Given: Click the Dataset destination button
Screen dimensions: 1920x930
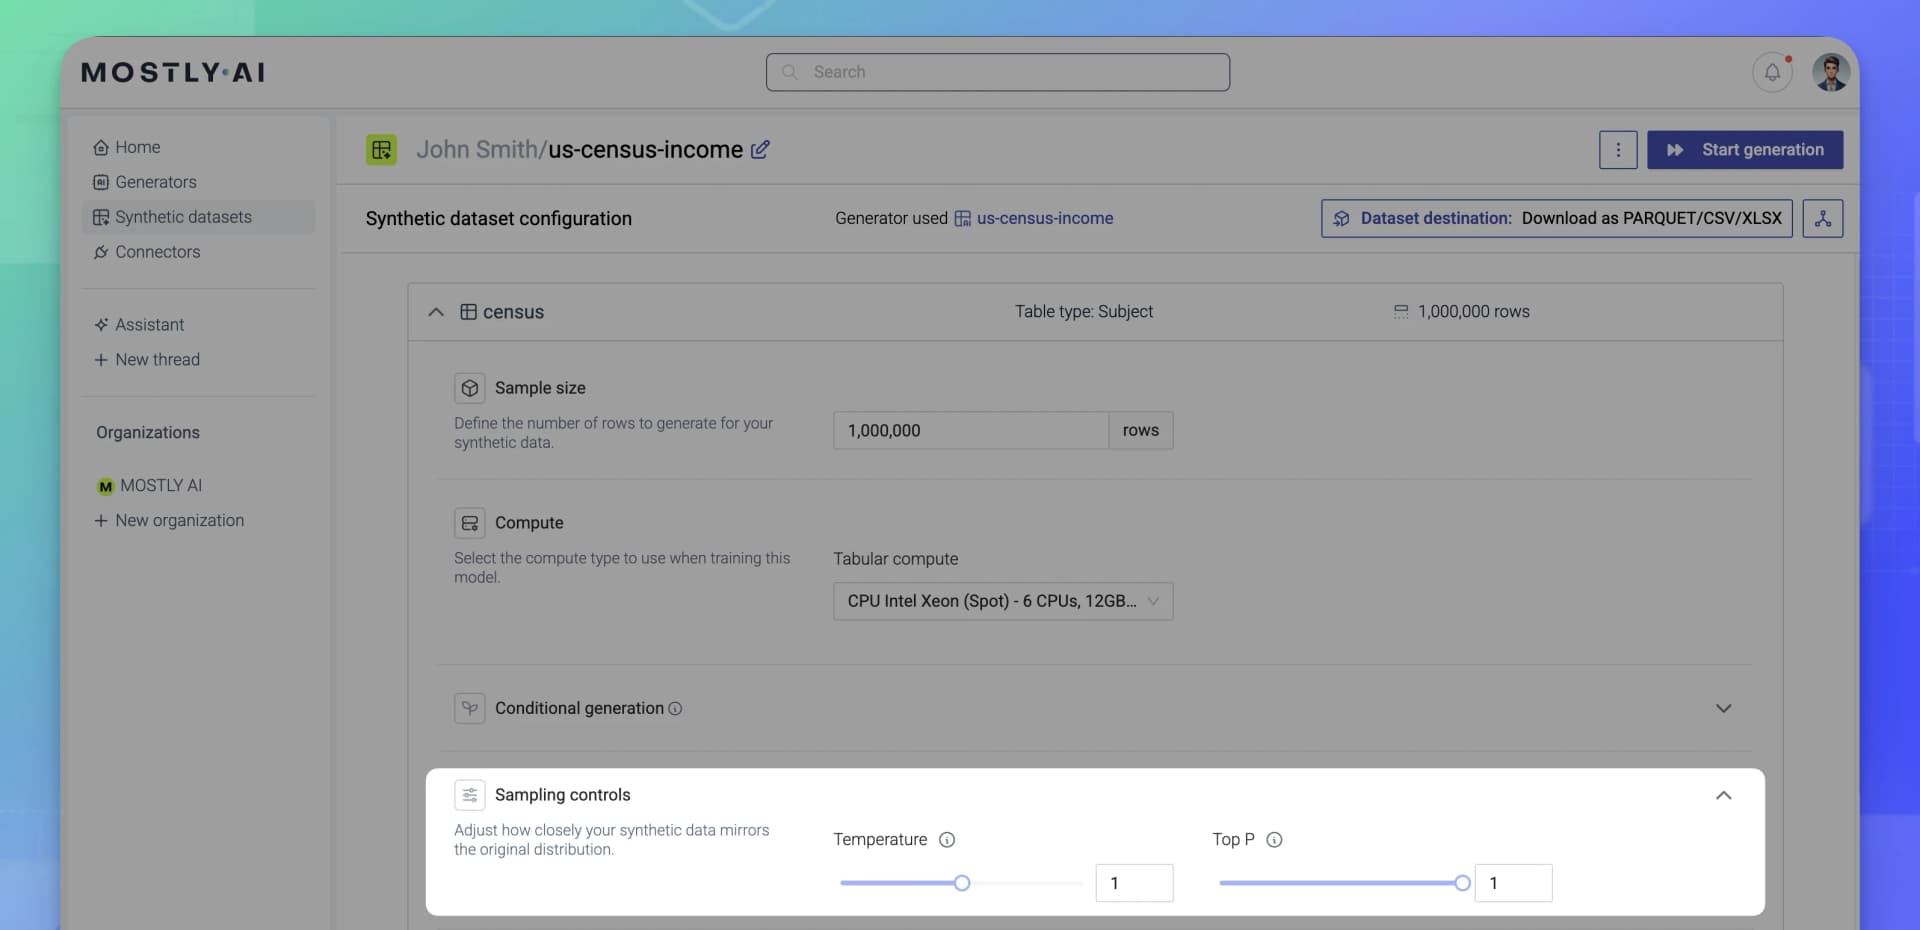Looking at the screenshot, I should 1556,218.
